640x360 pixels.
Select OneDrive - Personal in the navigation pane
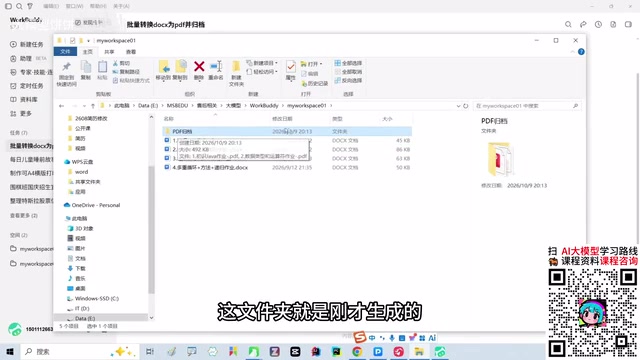click(x=92, y=205)
